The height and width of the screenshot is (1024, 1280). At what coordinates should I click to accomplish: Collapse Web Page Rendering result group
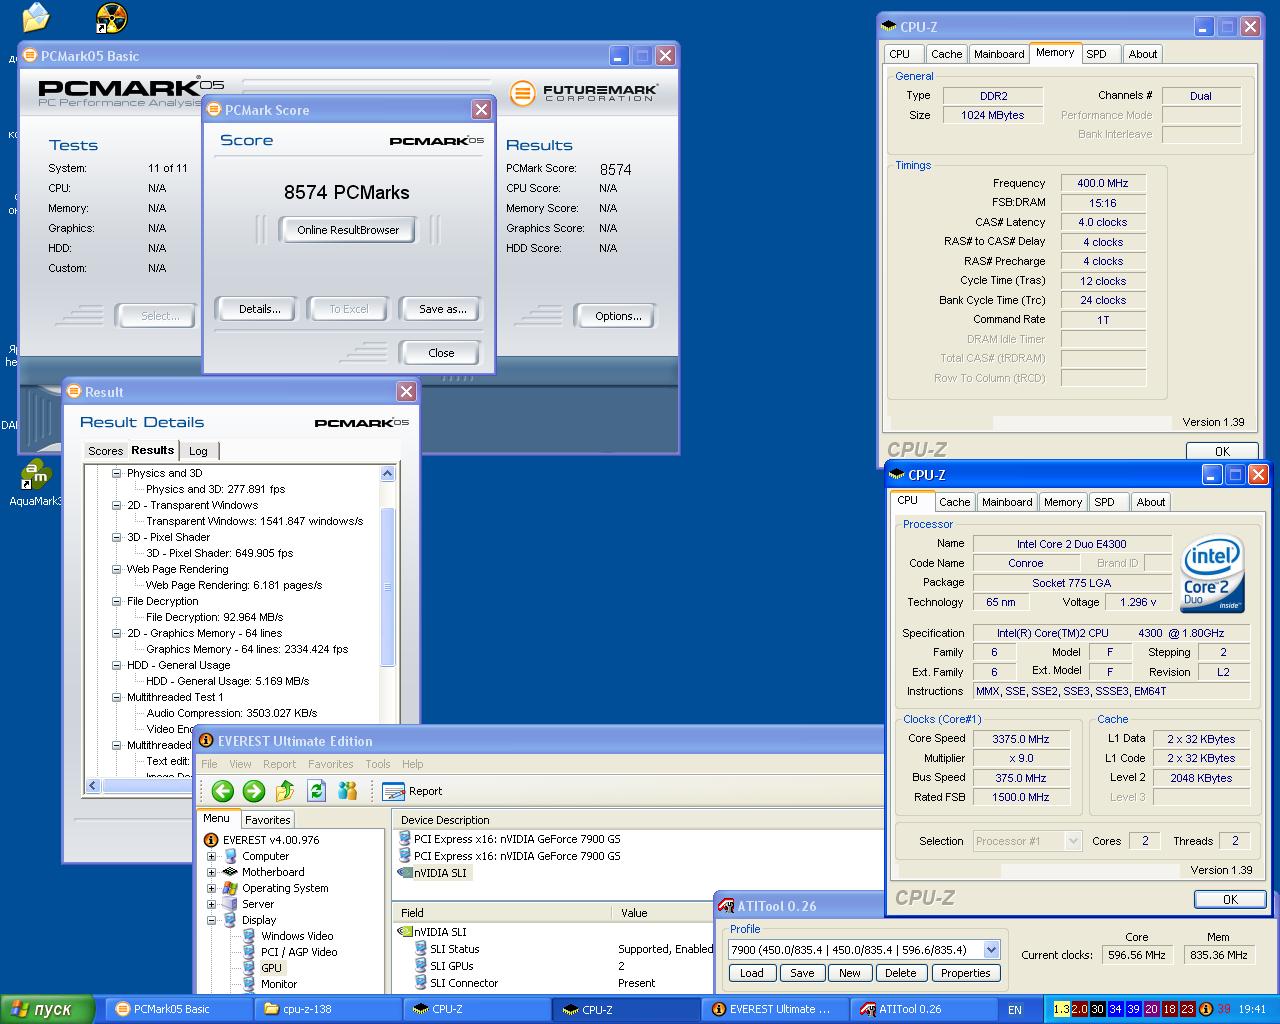point(116,569)
